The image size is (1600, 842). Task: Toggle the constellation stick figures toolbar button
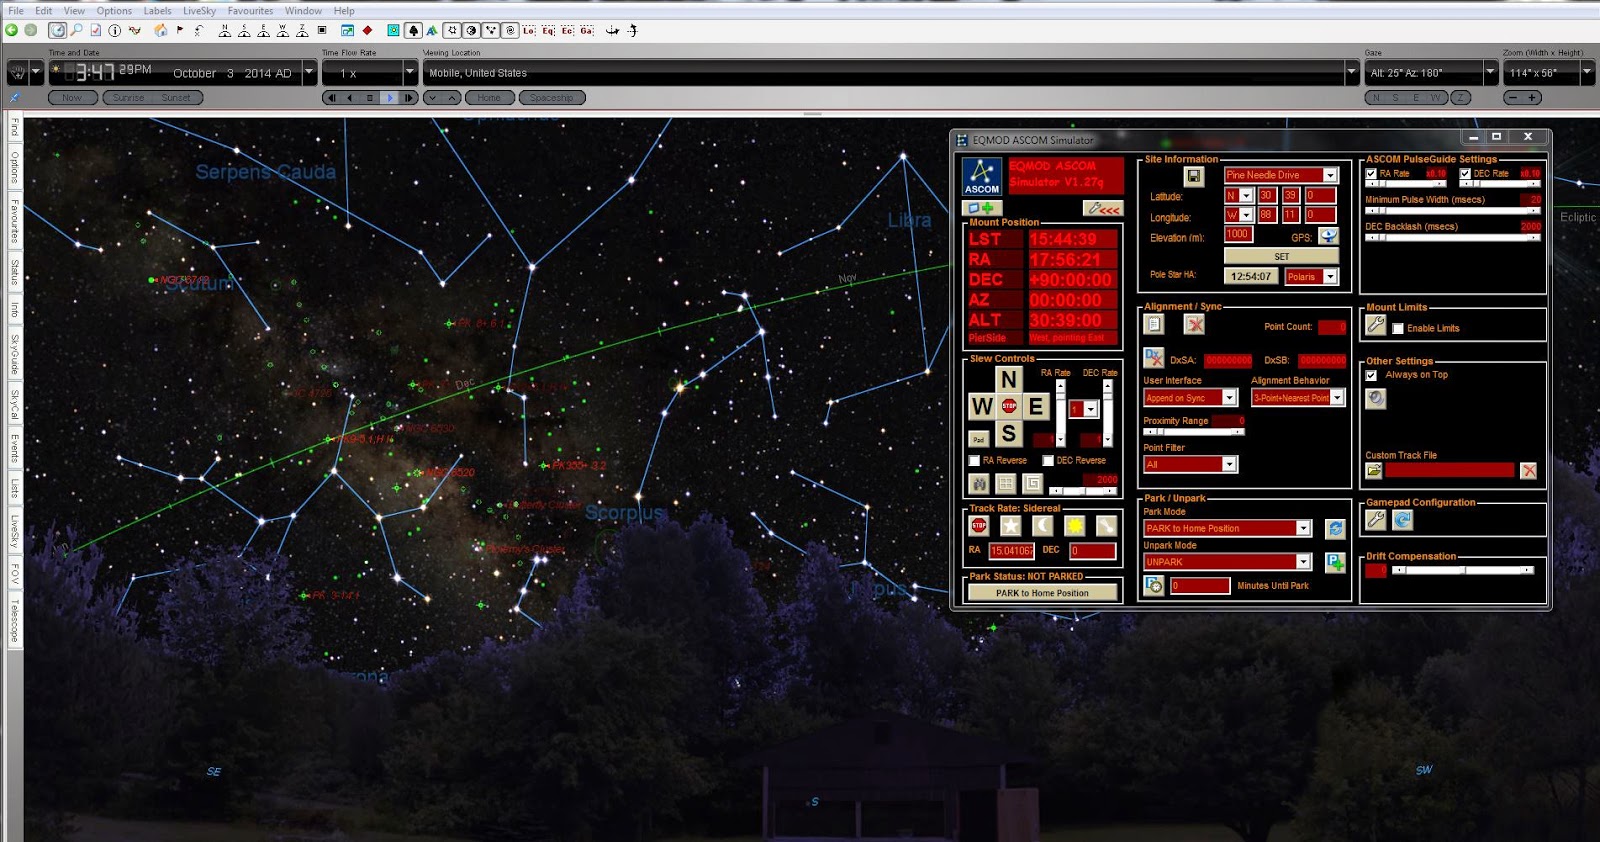(491, 30)
